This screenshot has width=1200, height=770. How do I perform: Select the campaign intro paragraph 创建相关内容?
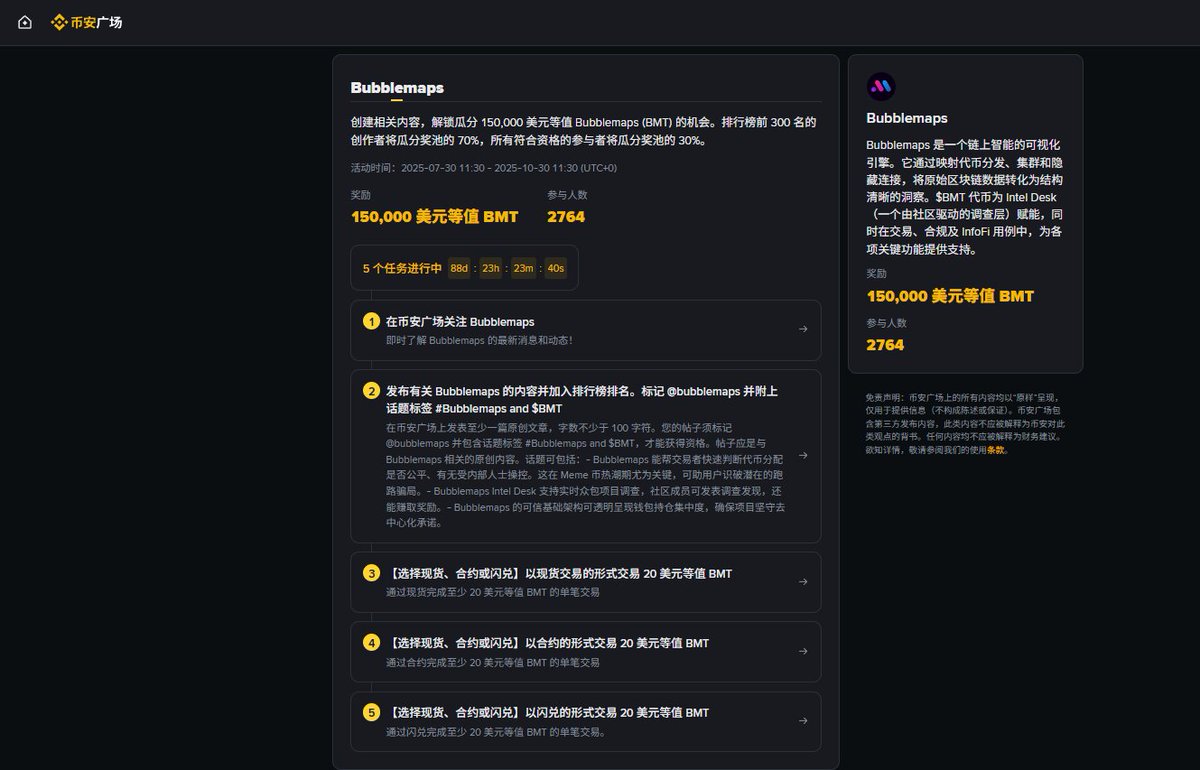tap(584, 131)
